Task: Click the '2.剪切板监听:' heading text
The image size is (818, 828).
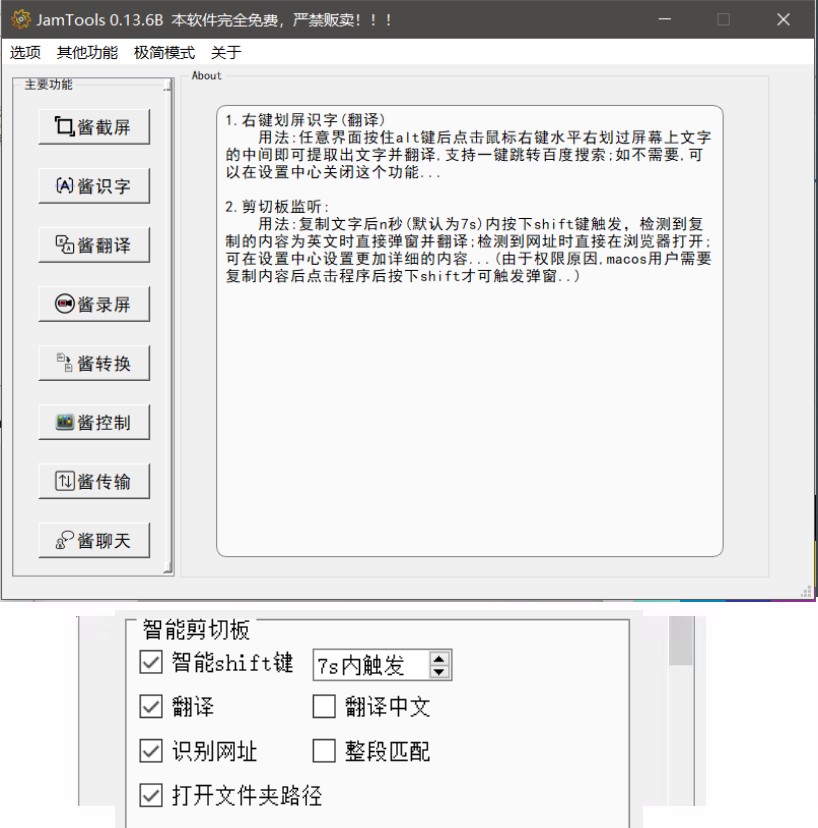Action: (277, 206)
